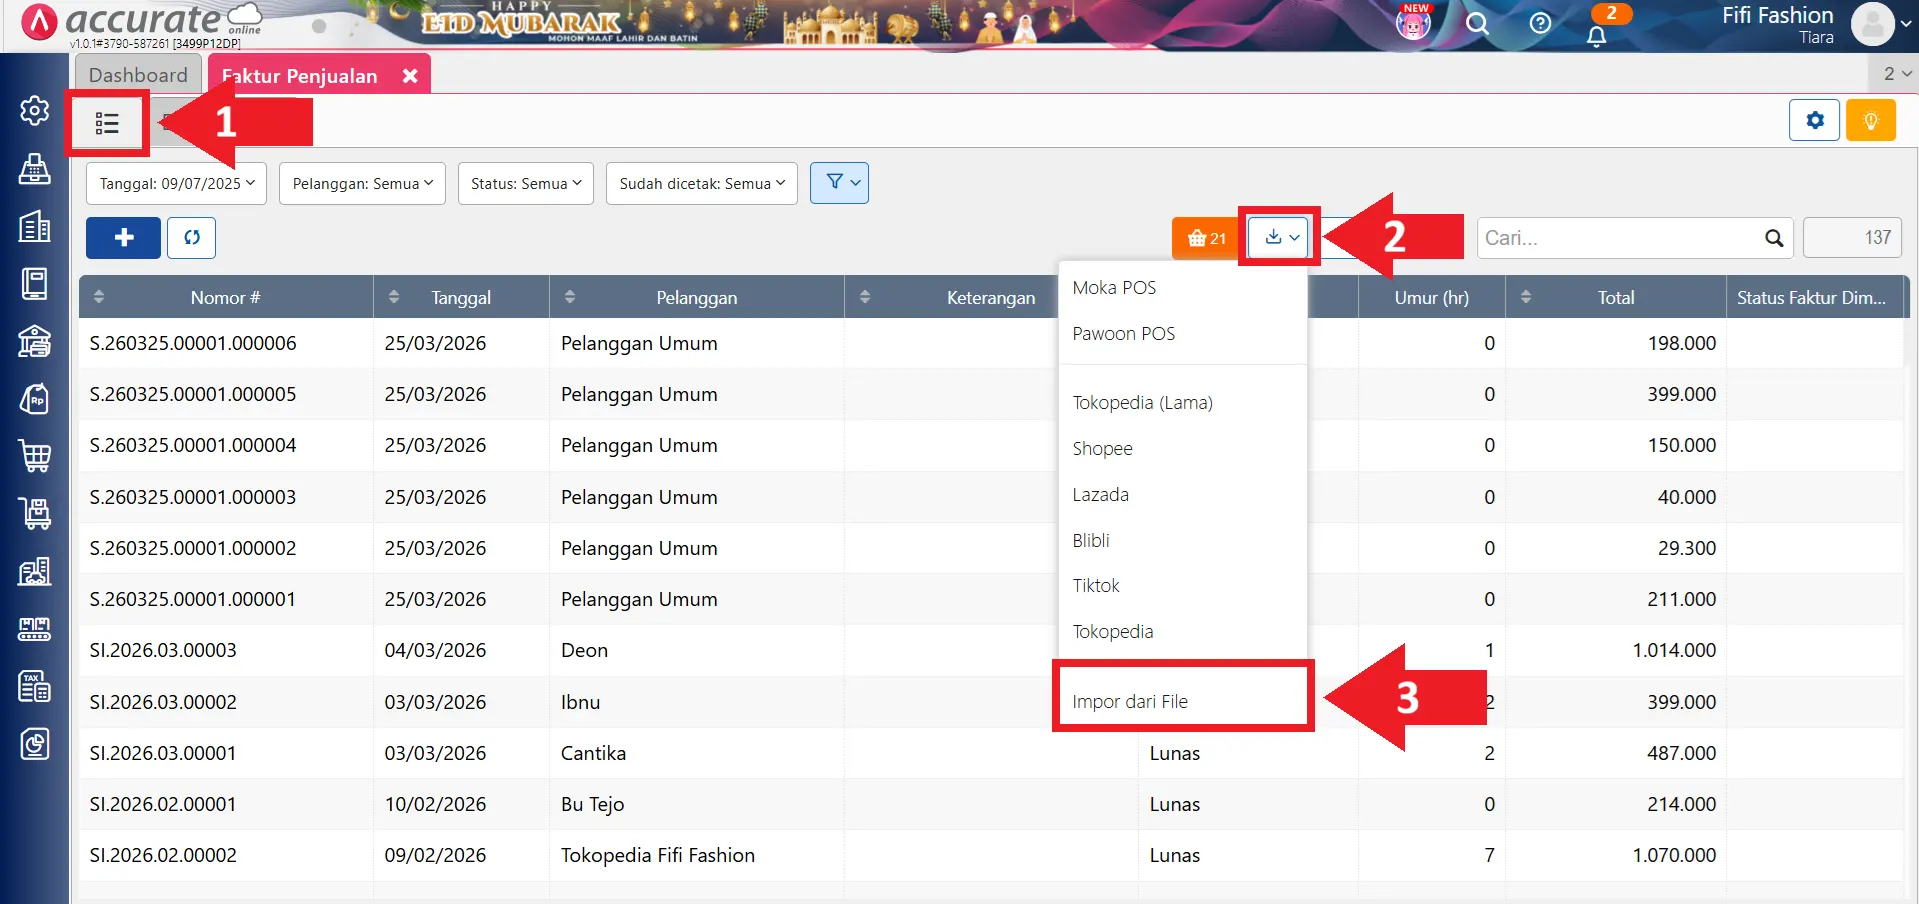
Task: Open the list view icon
Action: click(107, 123)
